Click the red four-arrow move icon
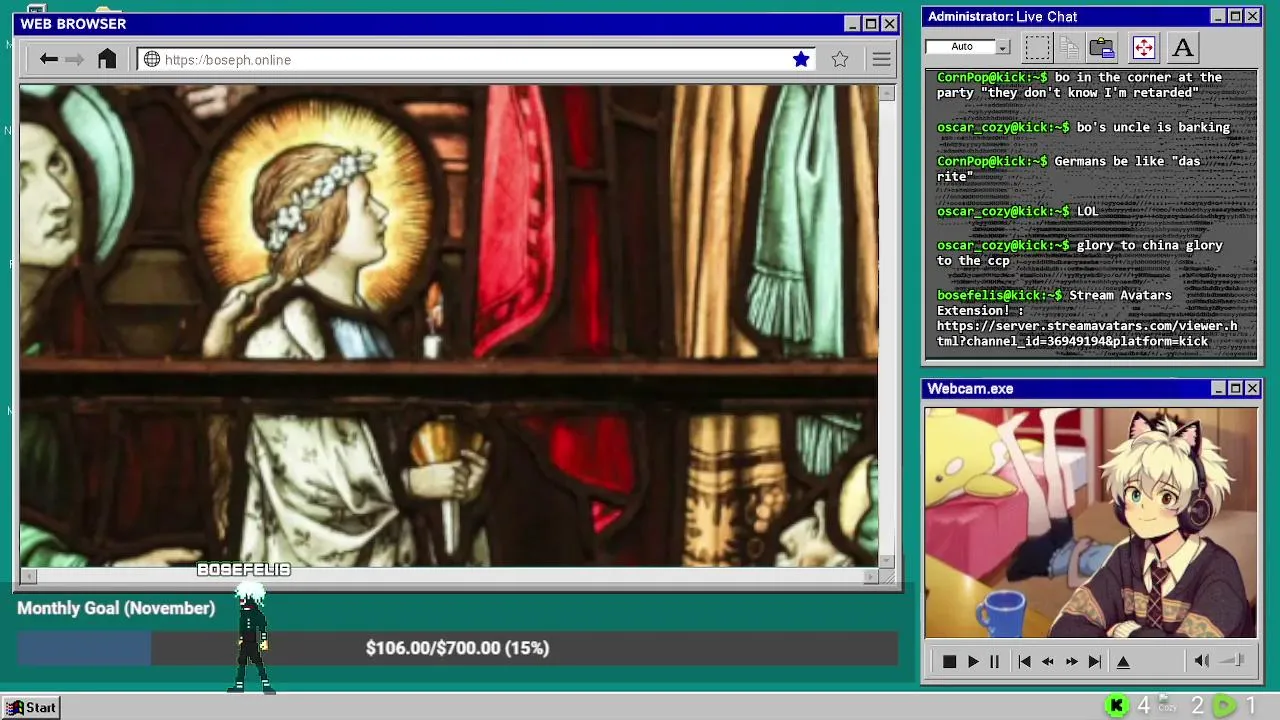The height and width of the screenshot is (720, 1280). [x=1143, y=47]
